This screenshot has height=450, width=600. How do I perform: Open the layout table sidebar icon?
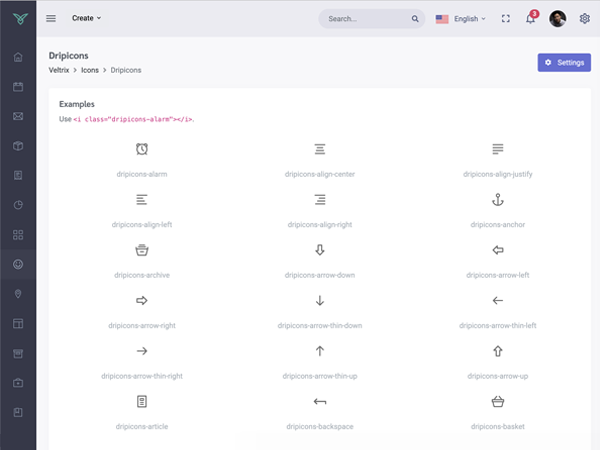point(18,324)
